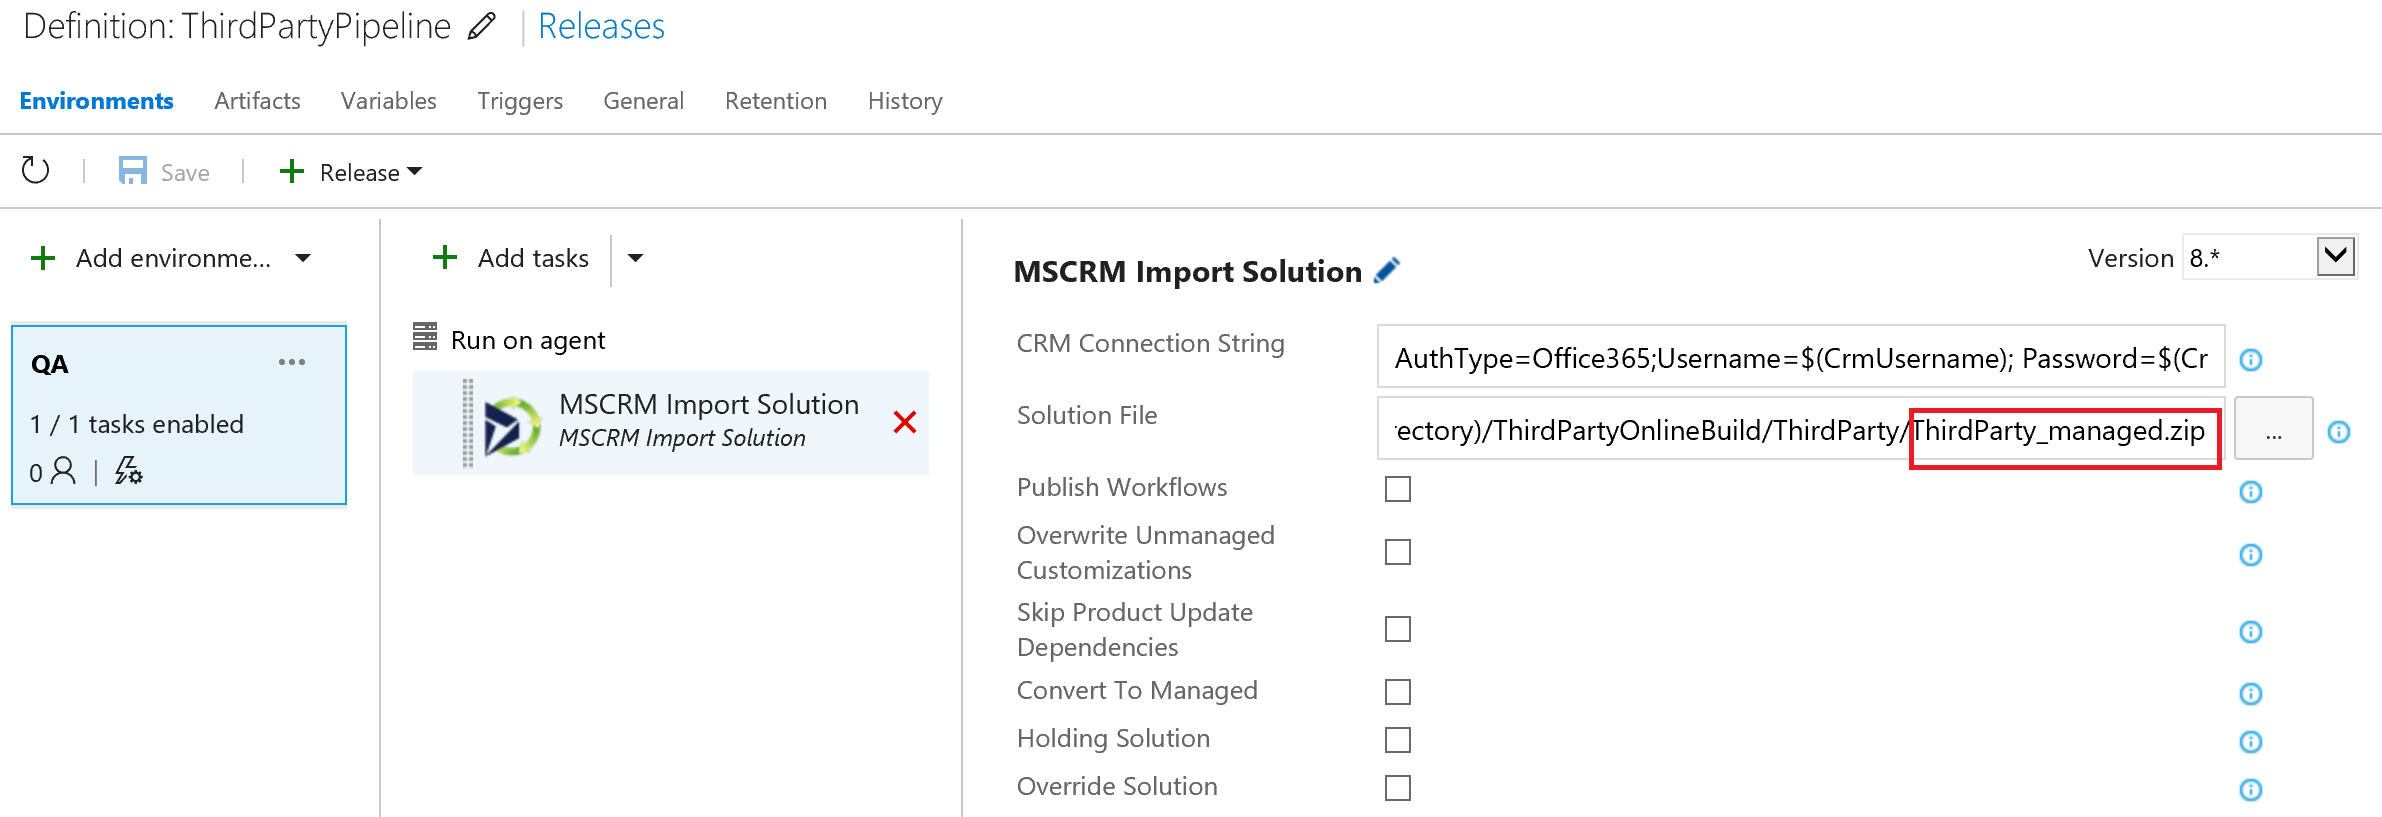Screen dimensions: 2382x817
Task: Grab the task drag handle
Action: (467, 423)
